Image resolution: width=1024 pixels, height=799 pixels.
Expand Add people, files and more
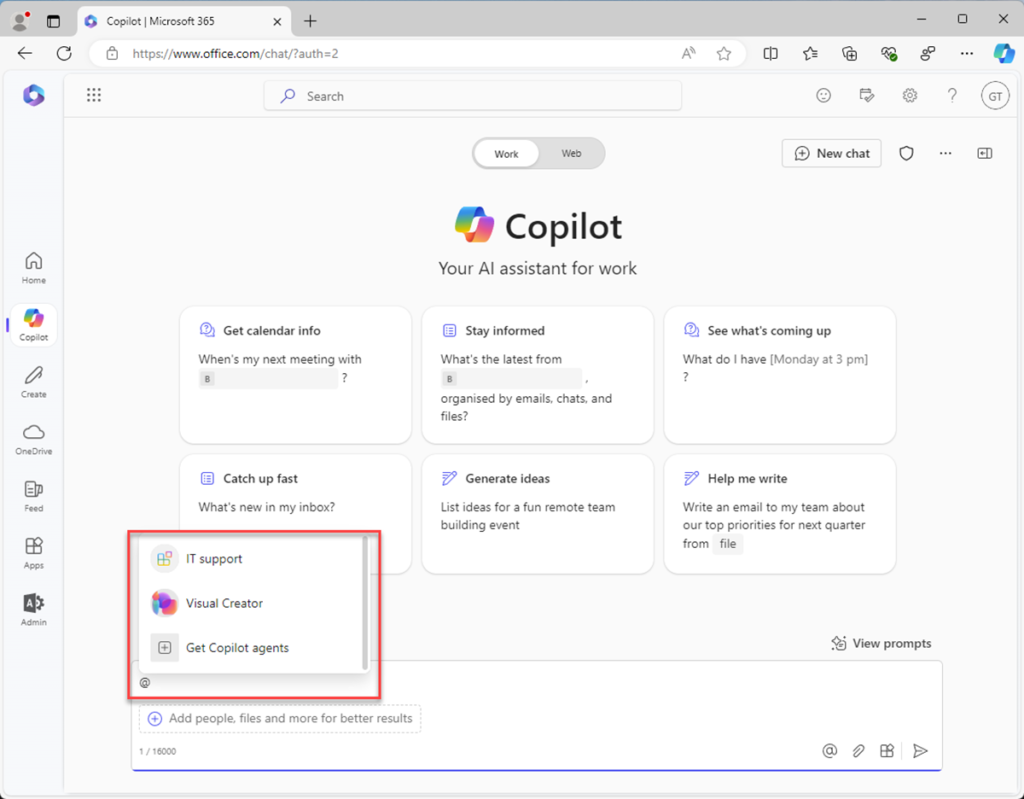pyautogui.click(x=280, y=718)
